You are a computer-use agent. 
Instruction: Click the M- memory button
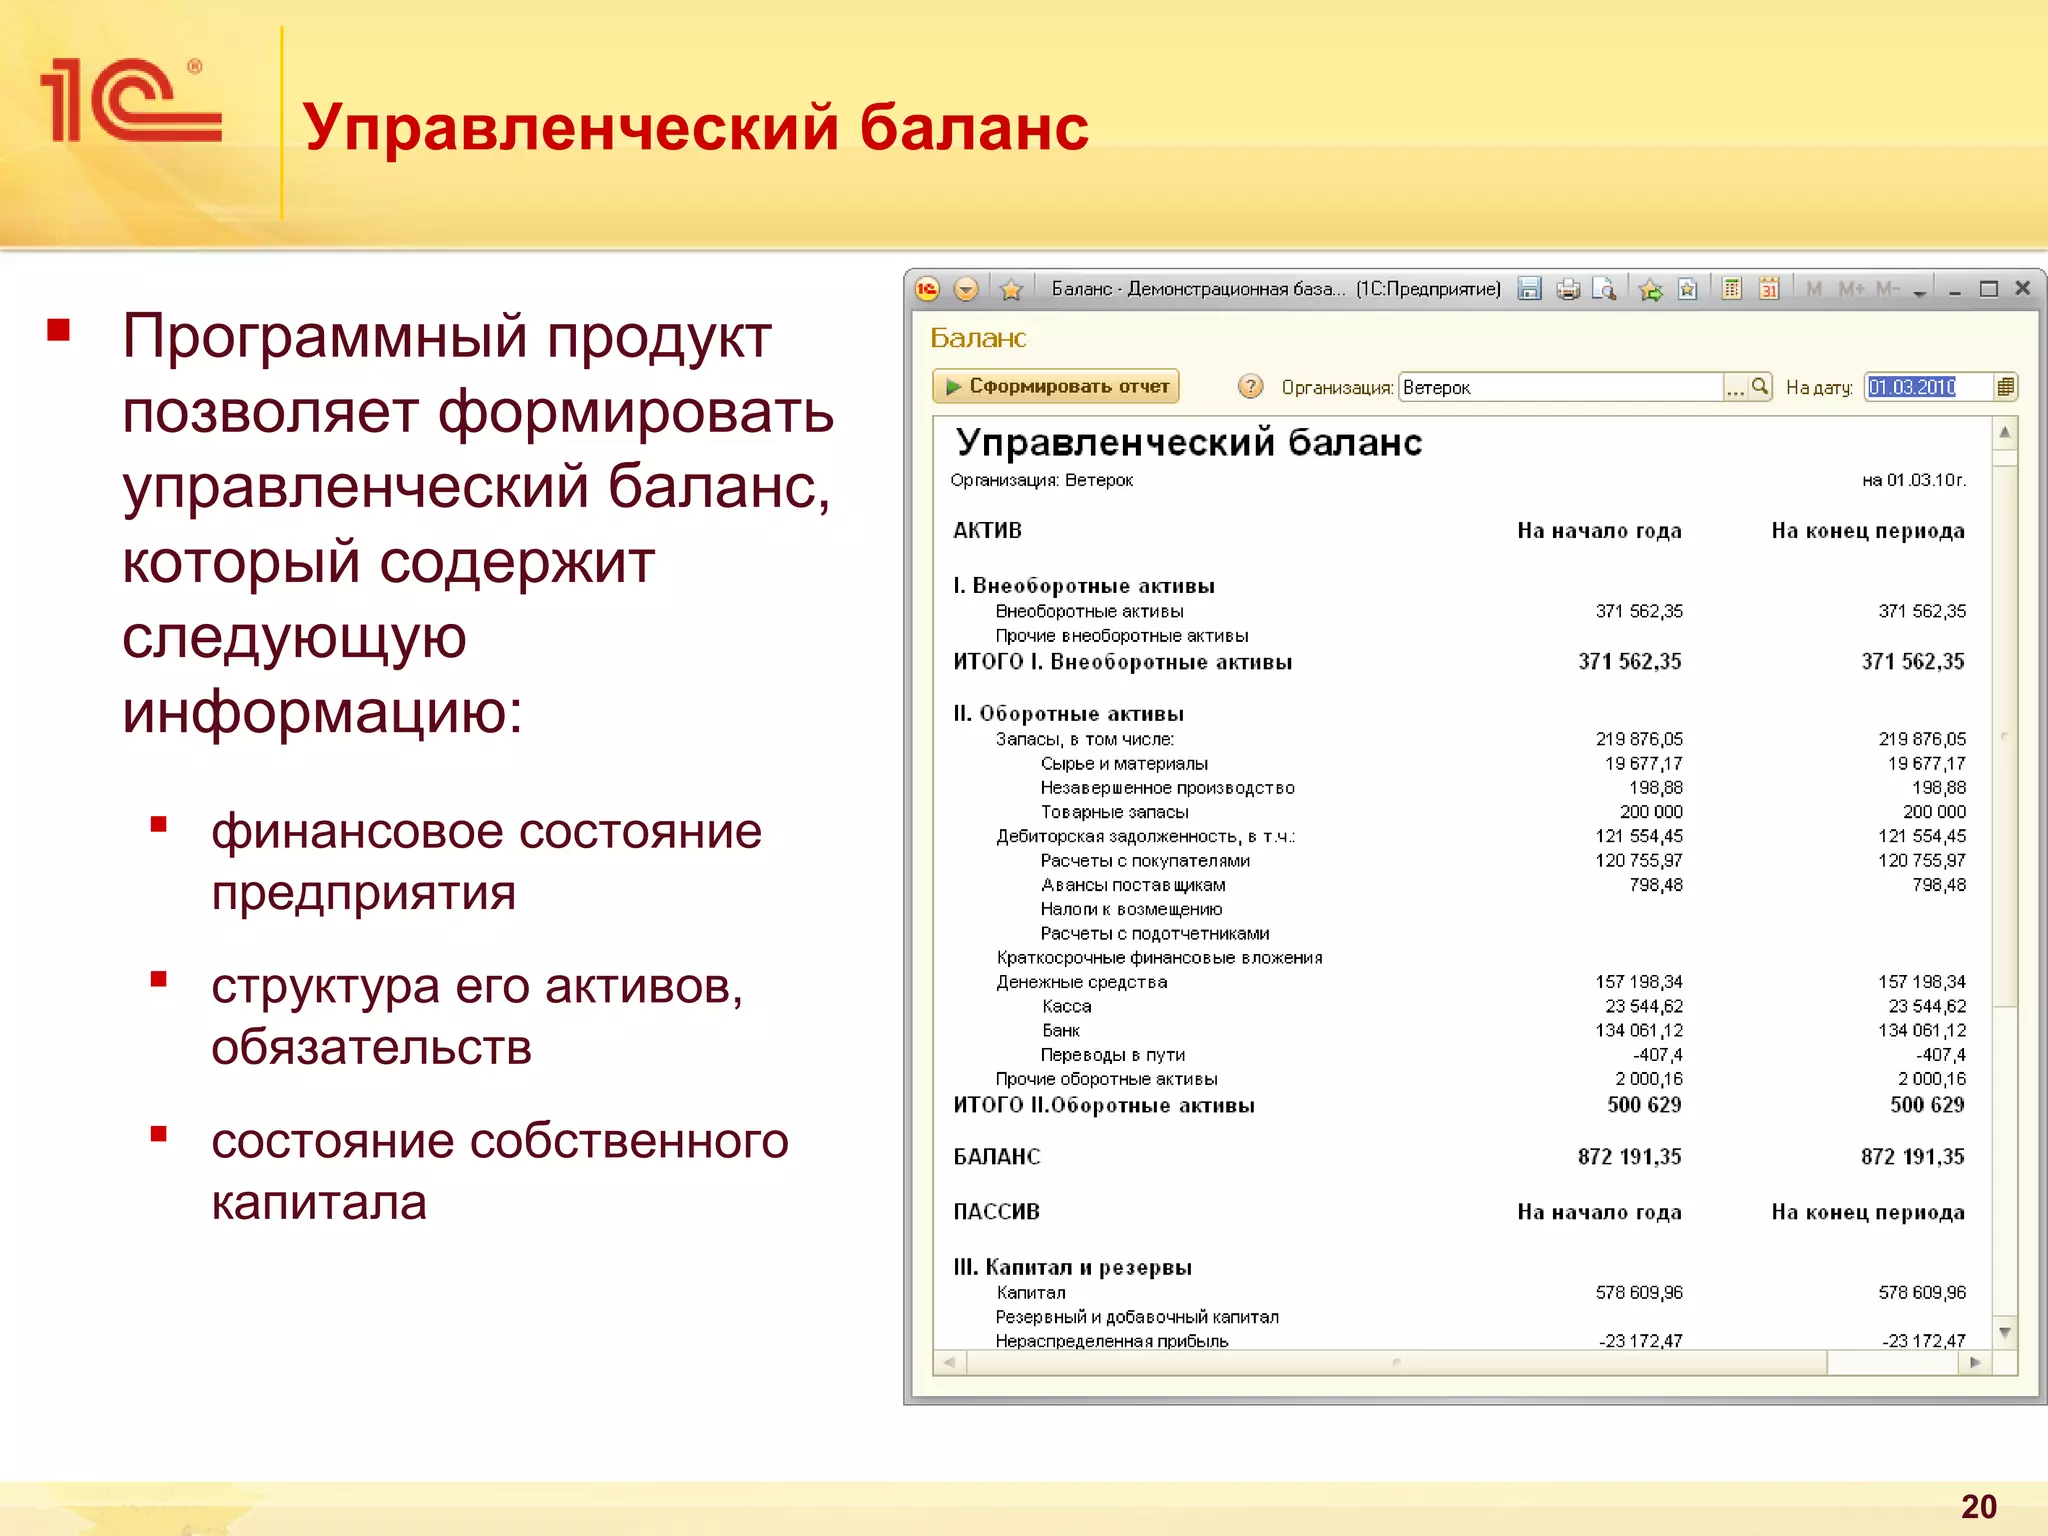point(1888,289)
